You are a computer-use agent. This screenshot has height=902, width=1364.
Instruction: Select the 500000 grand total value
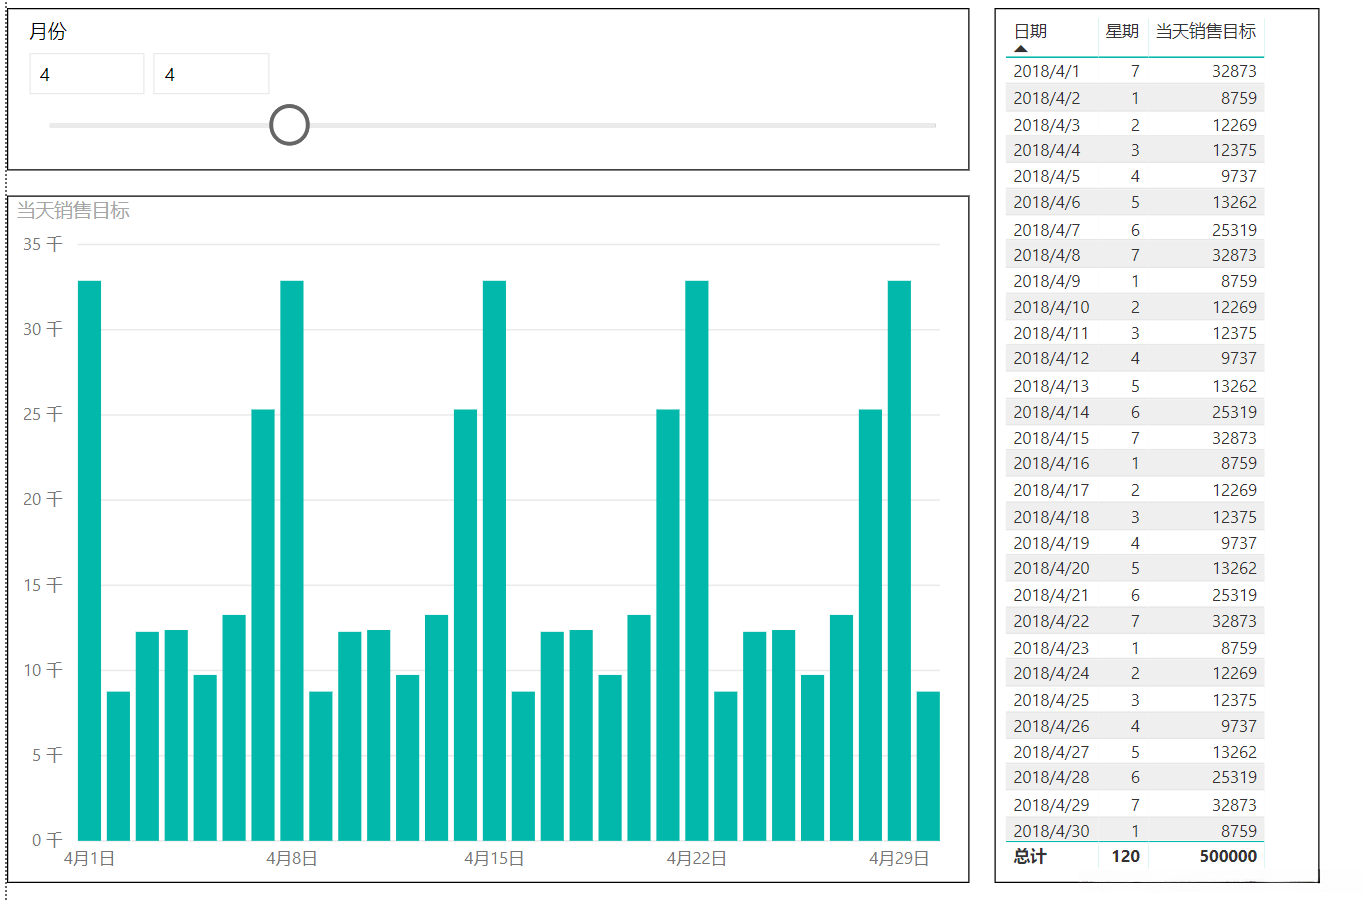tap(1228, 856)
